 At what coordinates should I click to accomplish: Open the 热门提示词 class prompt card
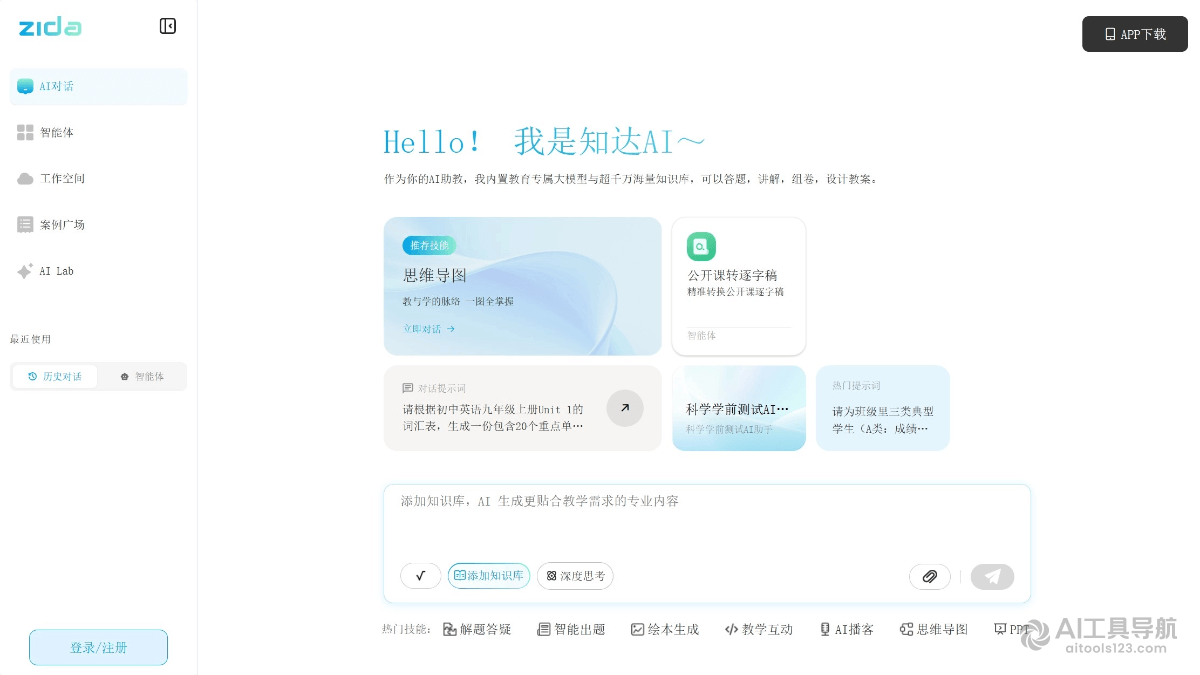click(x=883, y=408)
